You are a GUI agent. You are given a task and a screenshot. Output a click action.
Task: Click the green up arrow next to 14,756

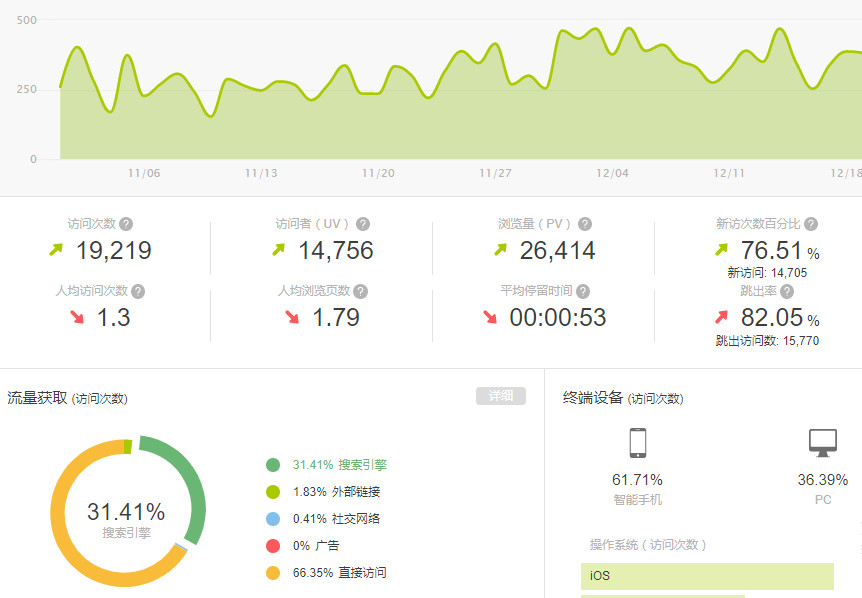point(278,250)
